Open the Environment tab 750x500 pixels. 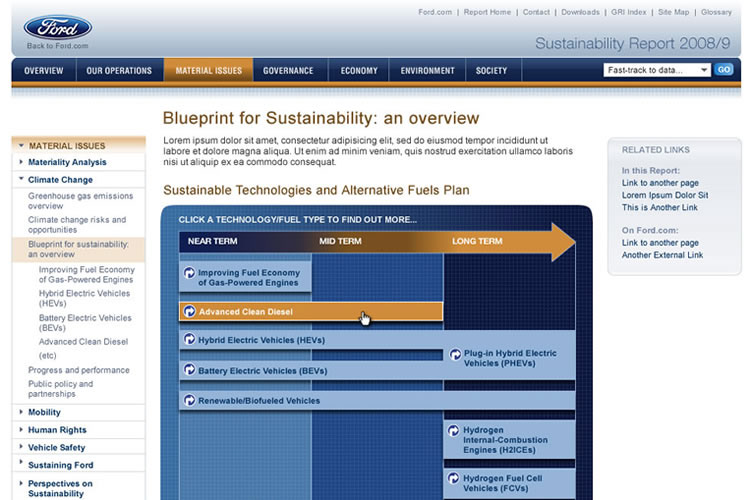point(428,70)
